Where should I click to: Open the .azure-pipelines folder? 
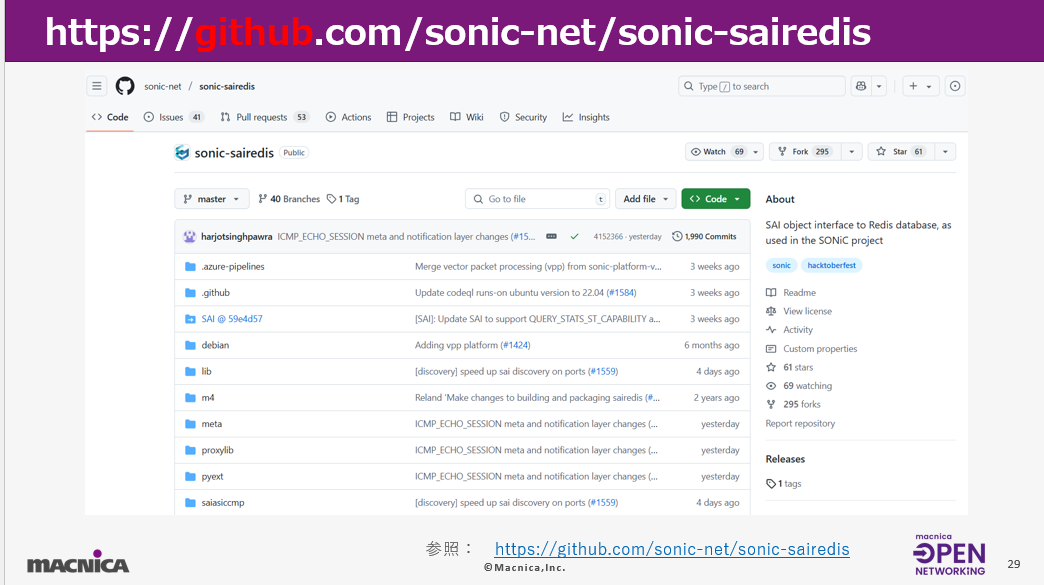(x=233, y=266)
